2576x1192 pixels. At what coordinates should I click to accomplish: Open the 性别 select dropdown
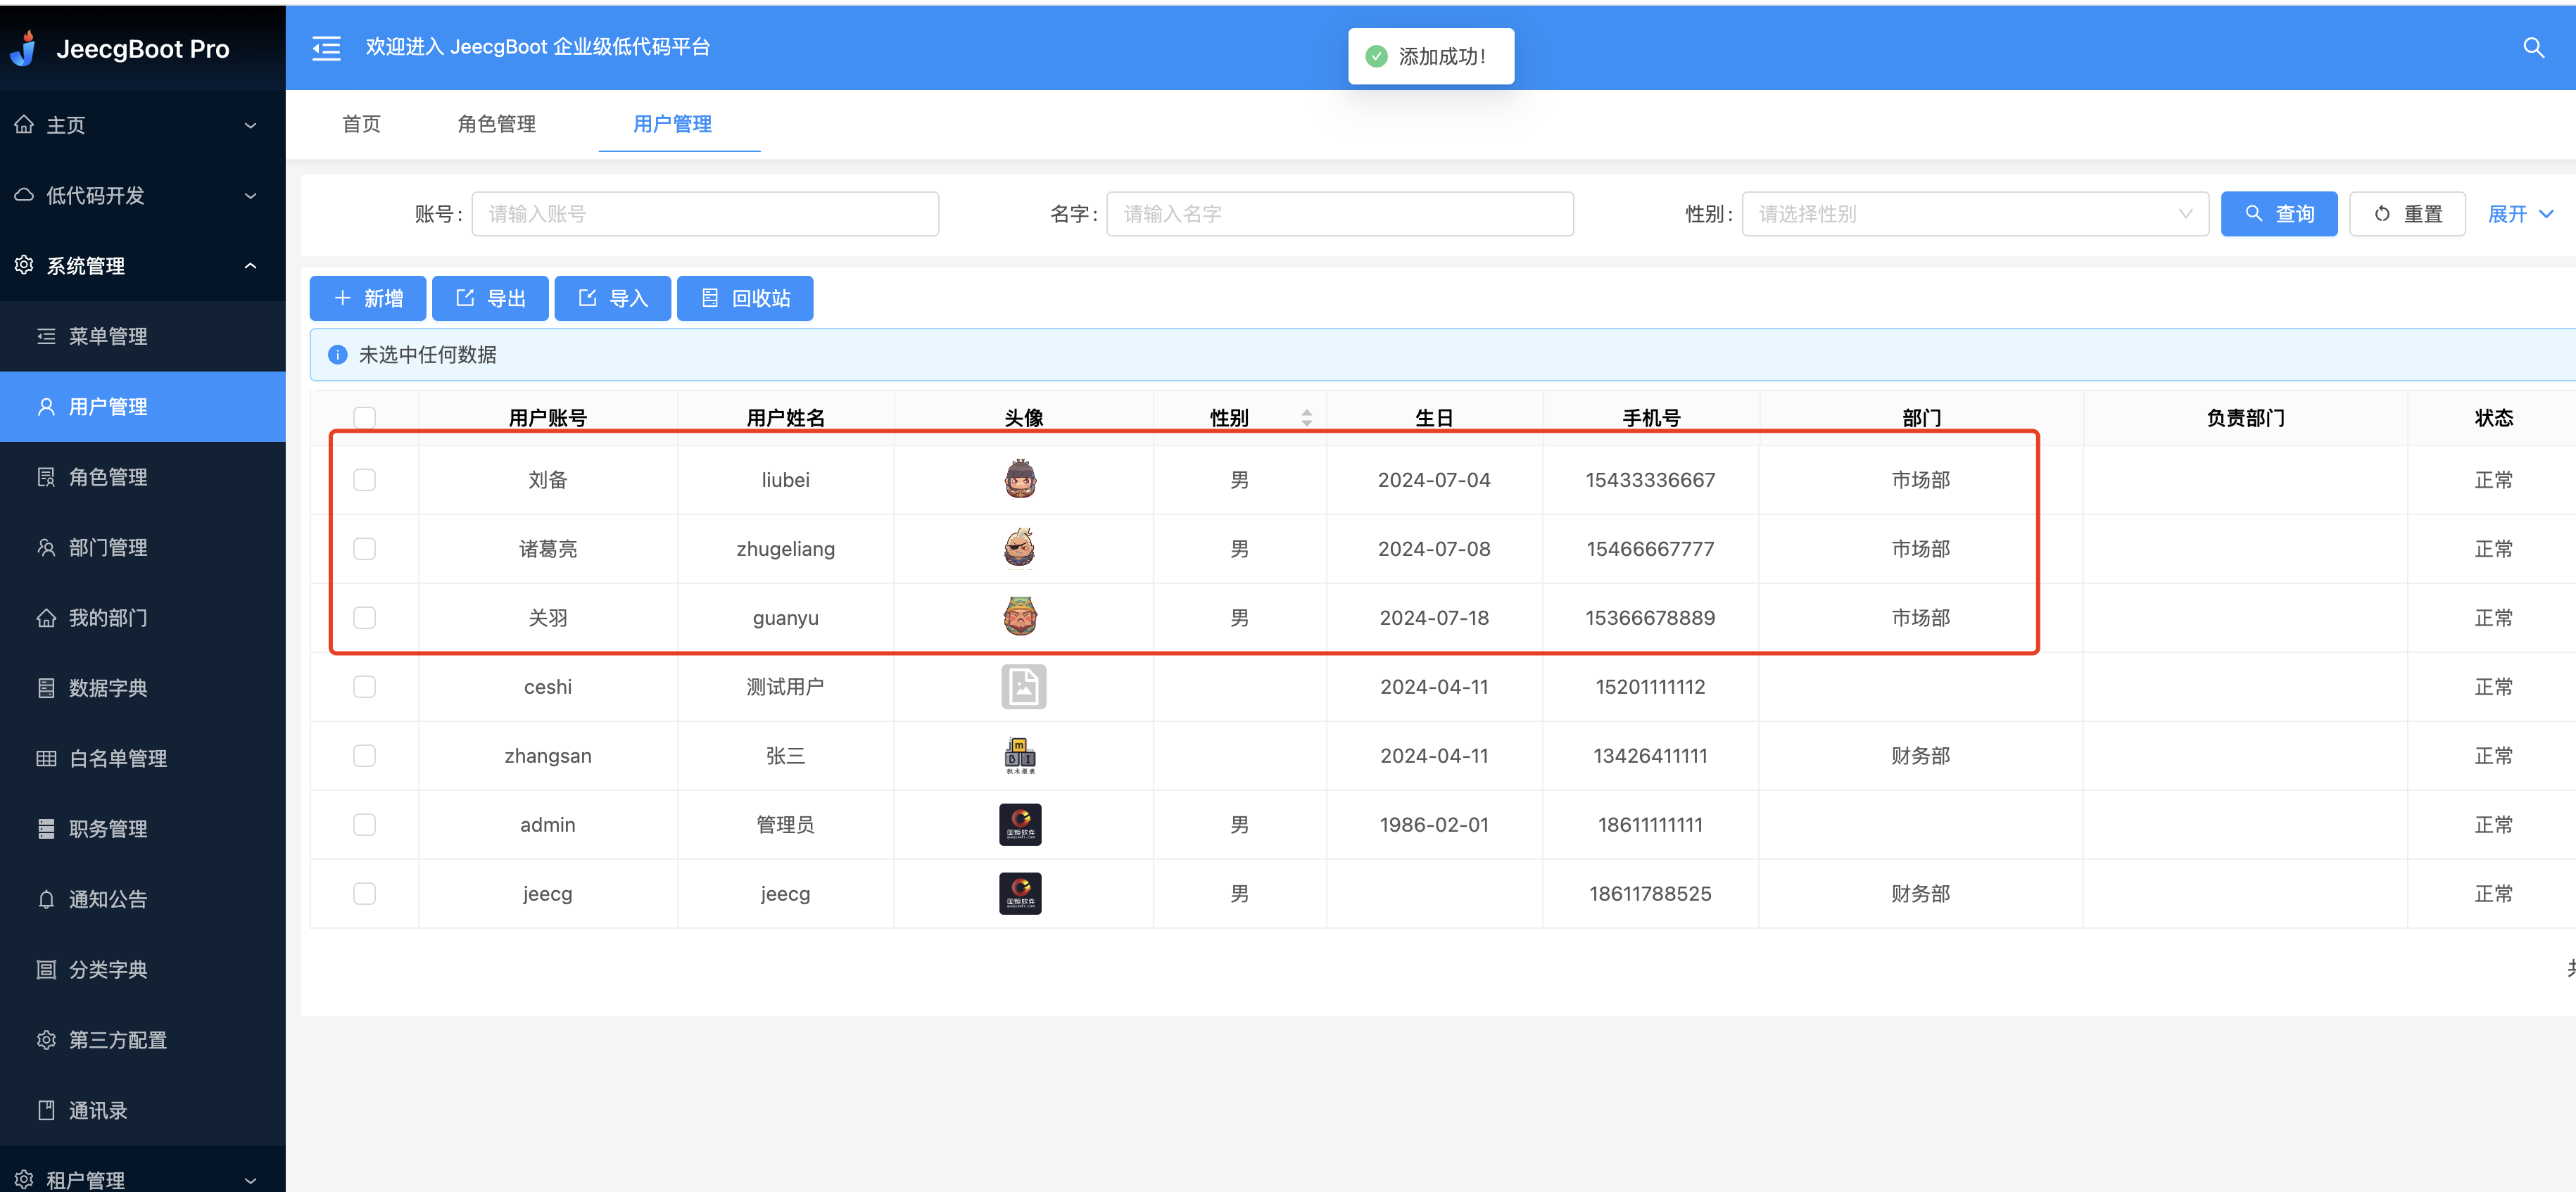[1975, 214]
